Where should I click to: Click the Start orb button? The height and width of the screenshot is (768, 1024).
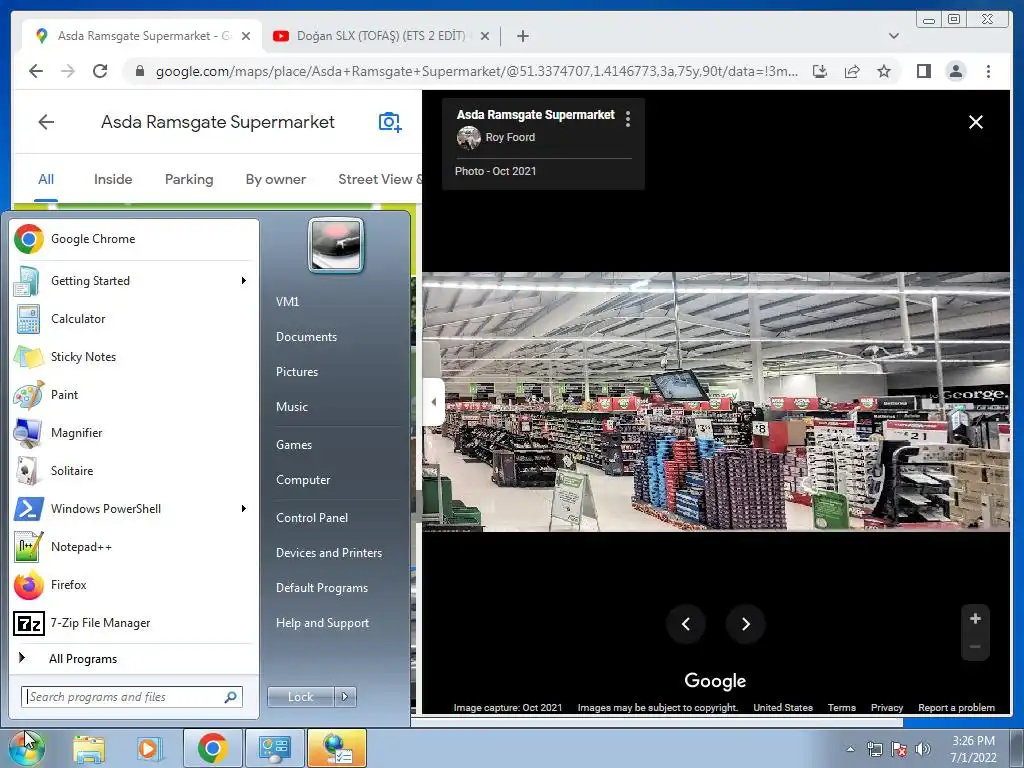click(26, 747)
